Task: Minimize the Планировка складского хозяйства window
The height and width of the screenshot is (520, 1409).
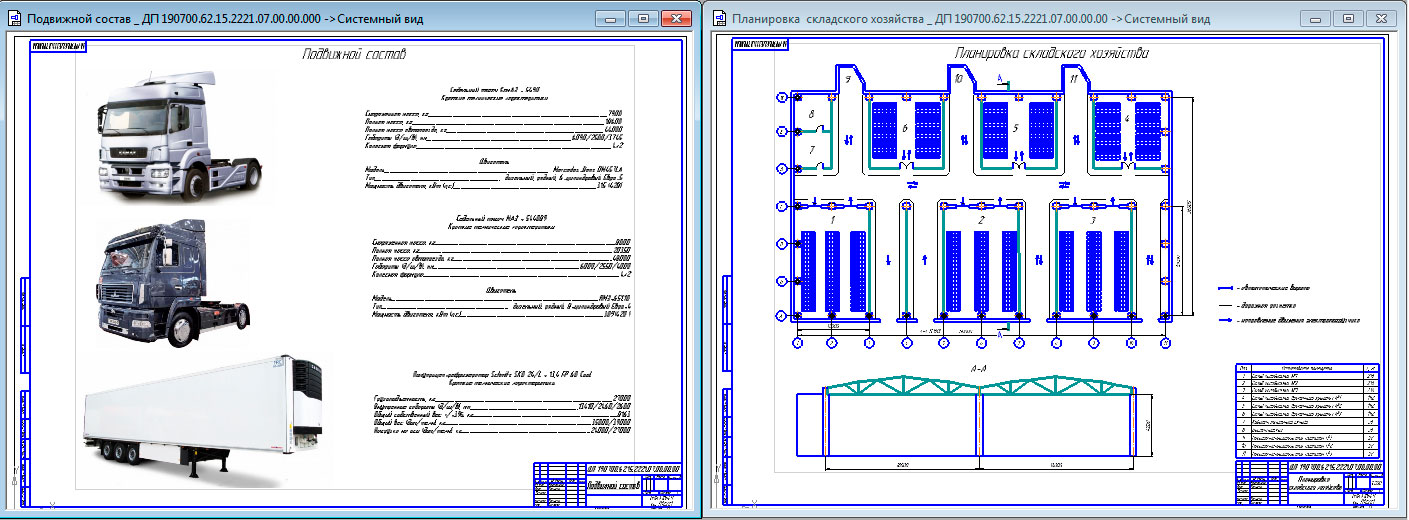Action: point(1317,18)
